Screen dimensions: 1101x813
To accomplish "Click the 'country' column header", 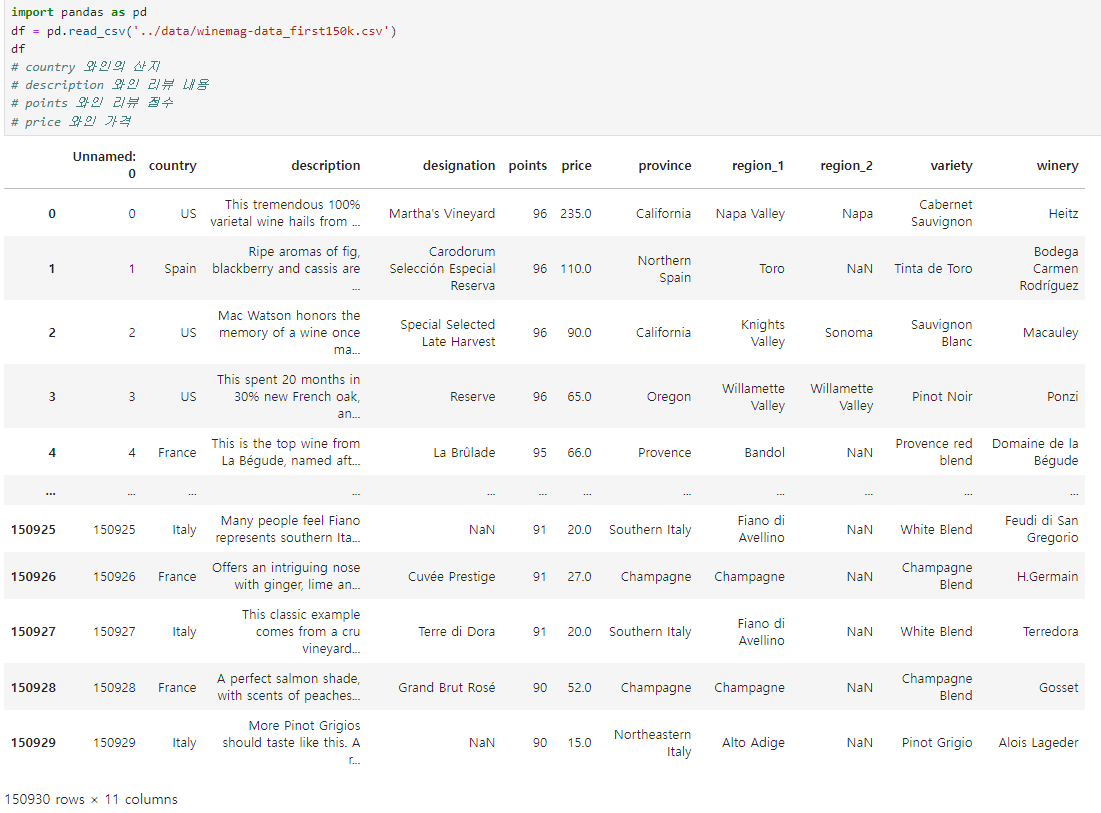I will pyautogui.click(x=173, y=166).
